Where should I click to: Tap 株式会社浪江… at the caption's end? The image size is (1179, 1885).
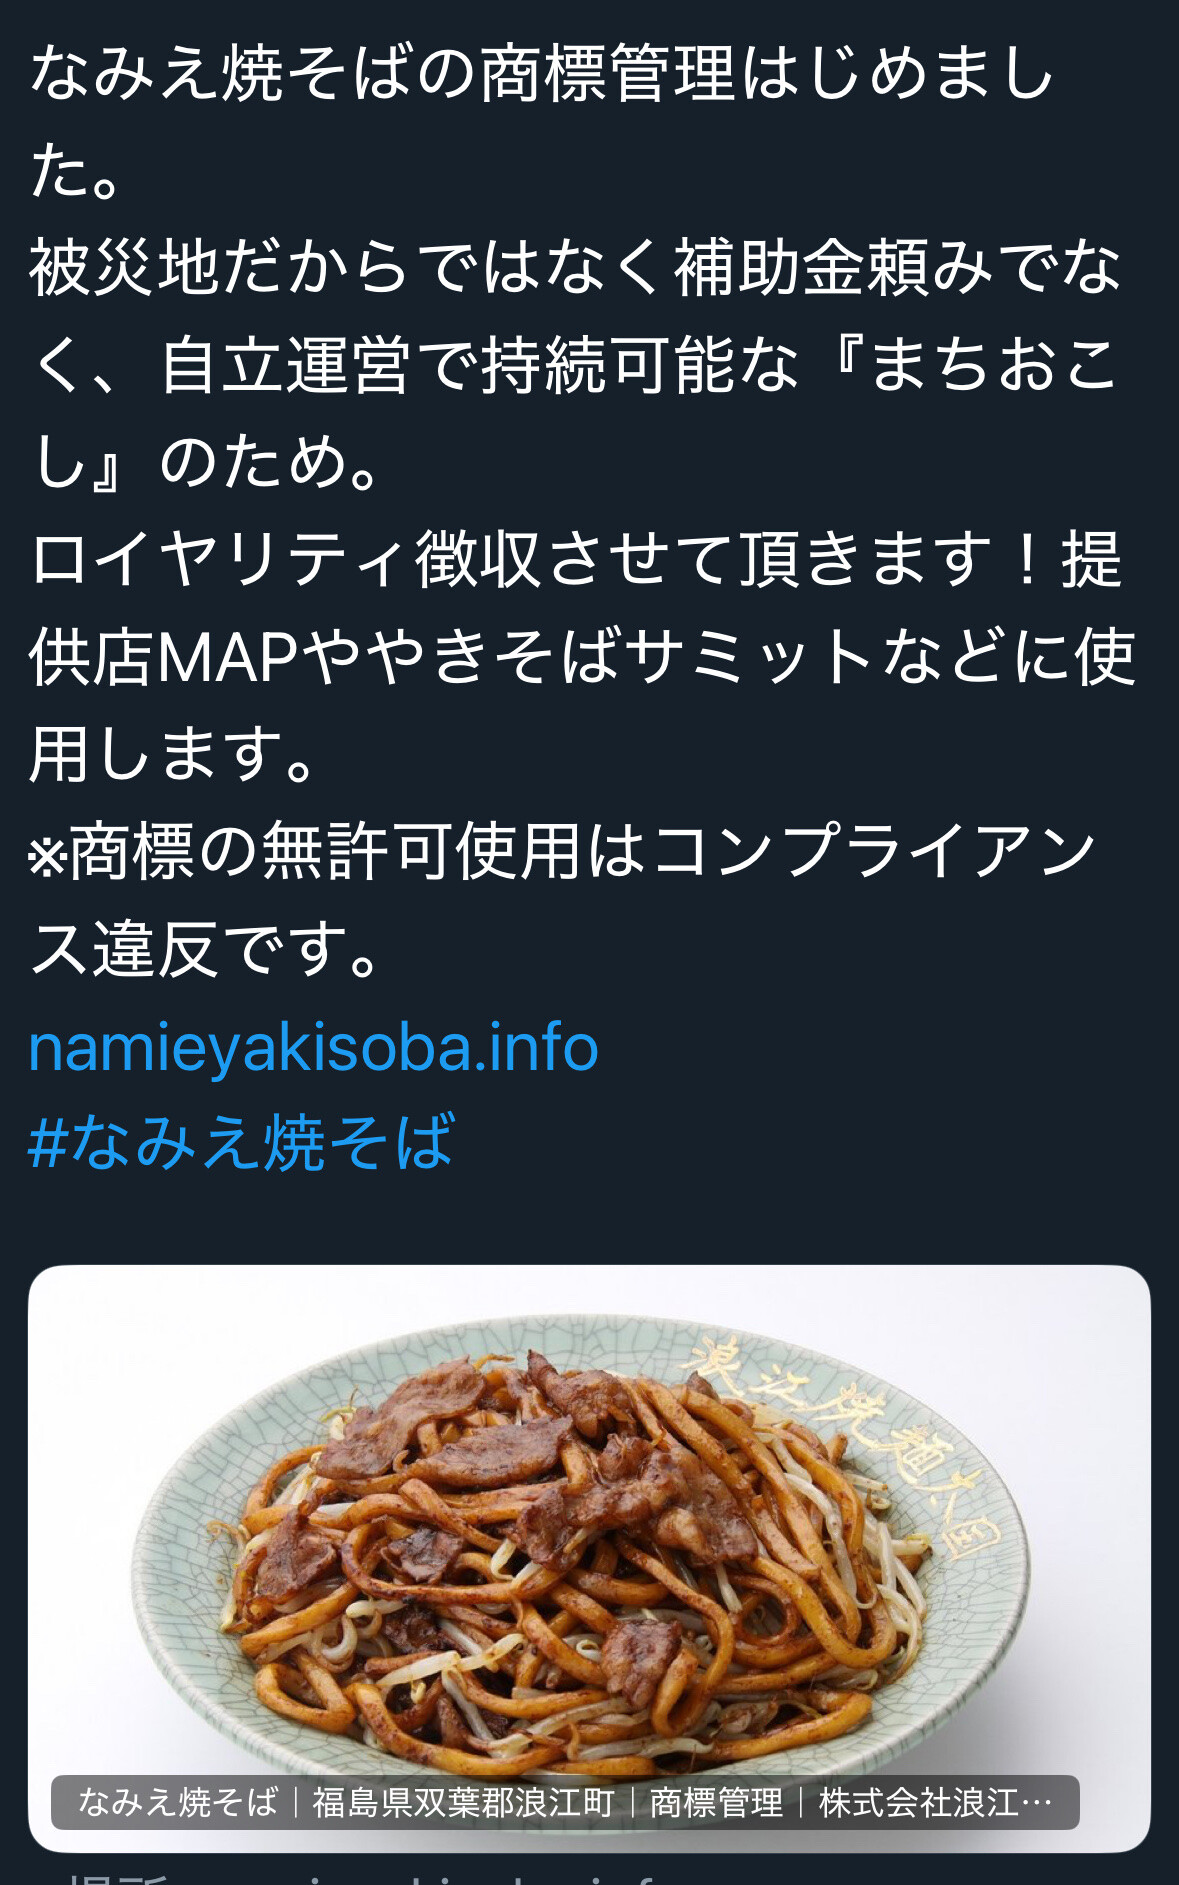[x=935, y=1802]
